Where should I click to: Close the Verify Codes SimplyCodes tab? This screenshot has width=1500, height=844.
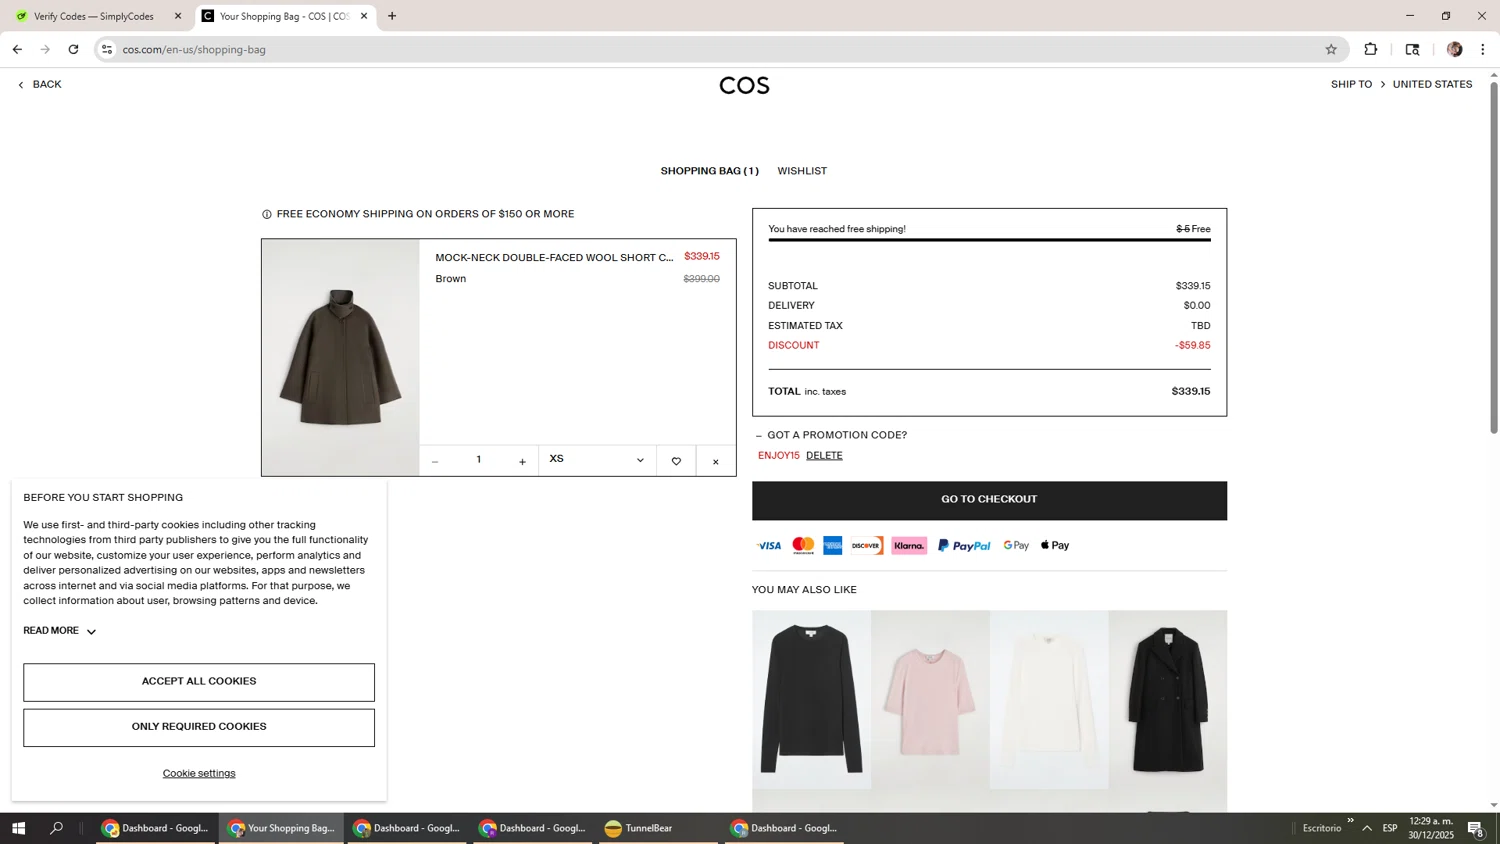click(x=178, y=16)
